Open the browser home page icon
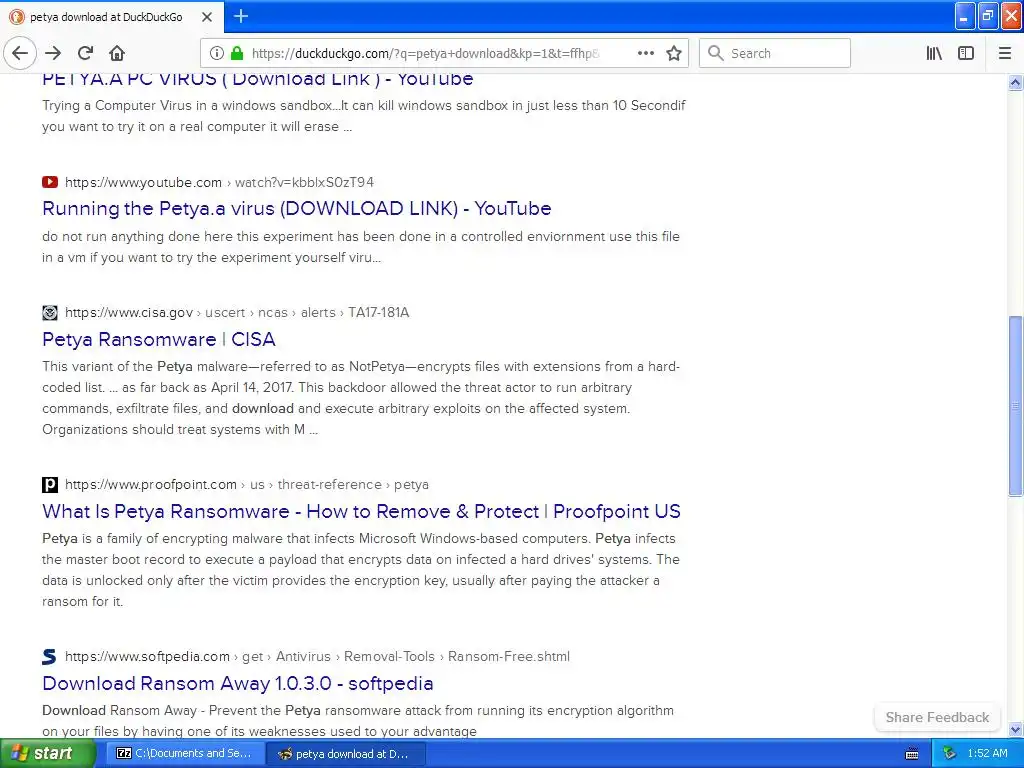This screenshot has width=1024, height=768. 117,53
